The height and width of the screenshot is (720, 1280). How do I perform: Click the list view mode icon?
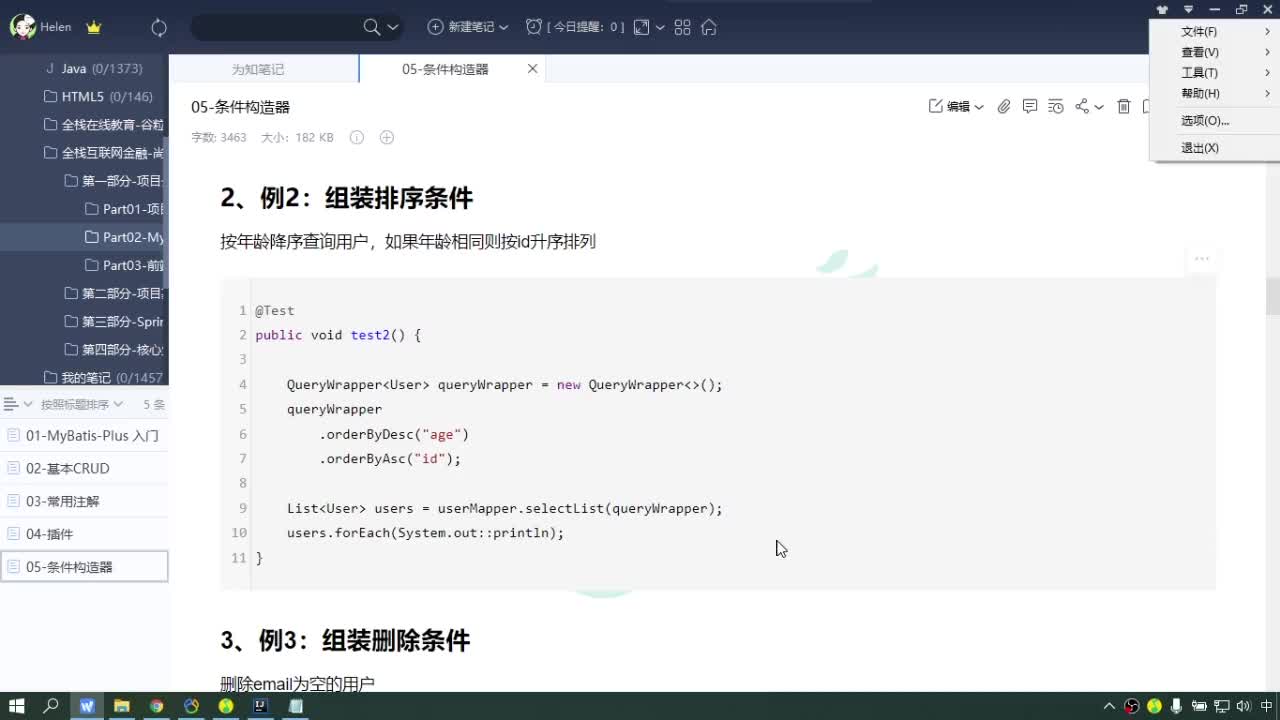click(x=12, y=404)
